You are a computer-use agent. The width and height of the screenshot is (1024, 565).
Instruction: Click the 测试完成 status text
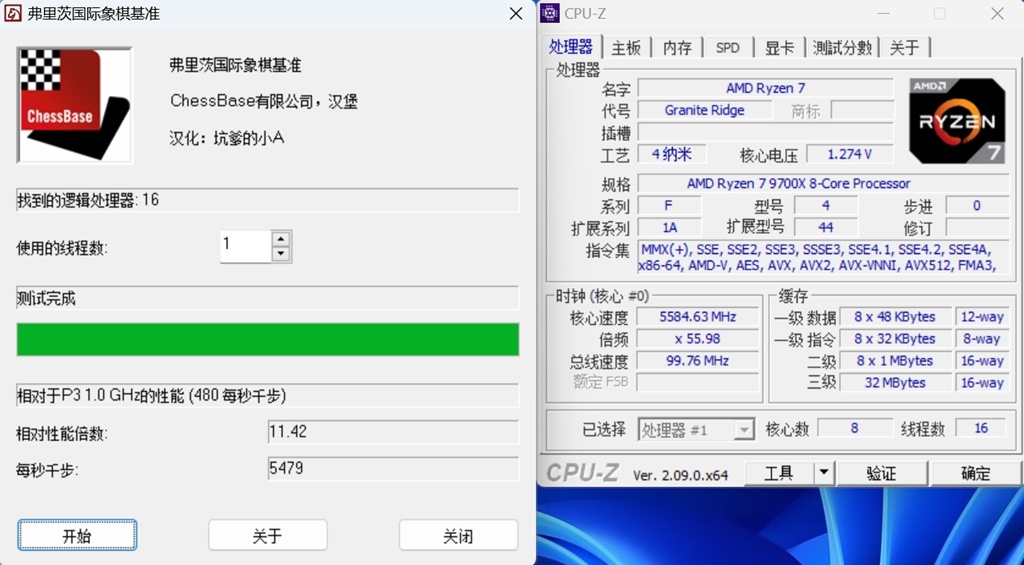[46, 299]
